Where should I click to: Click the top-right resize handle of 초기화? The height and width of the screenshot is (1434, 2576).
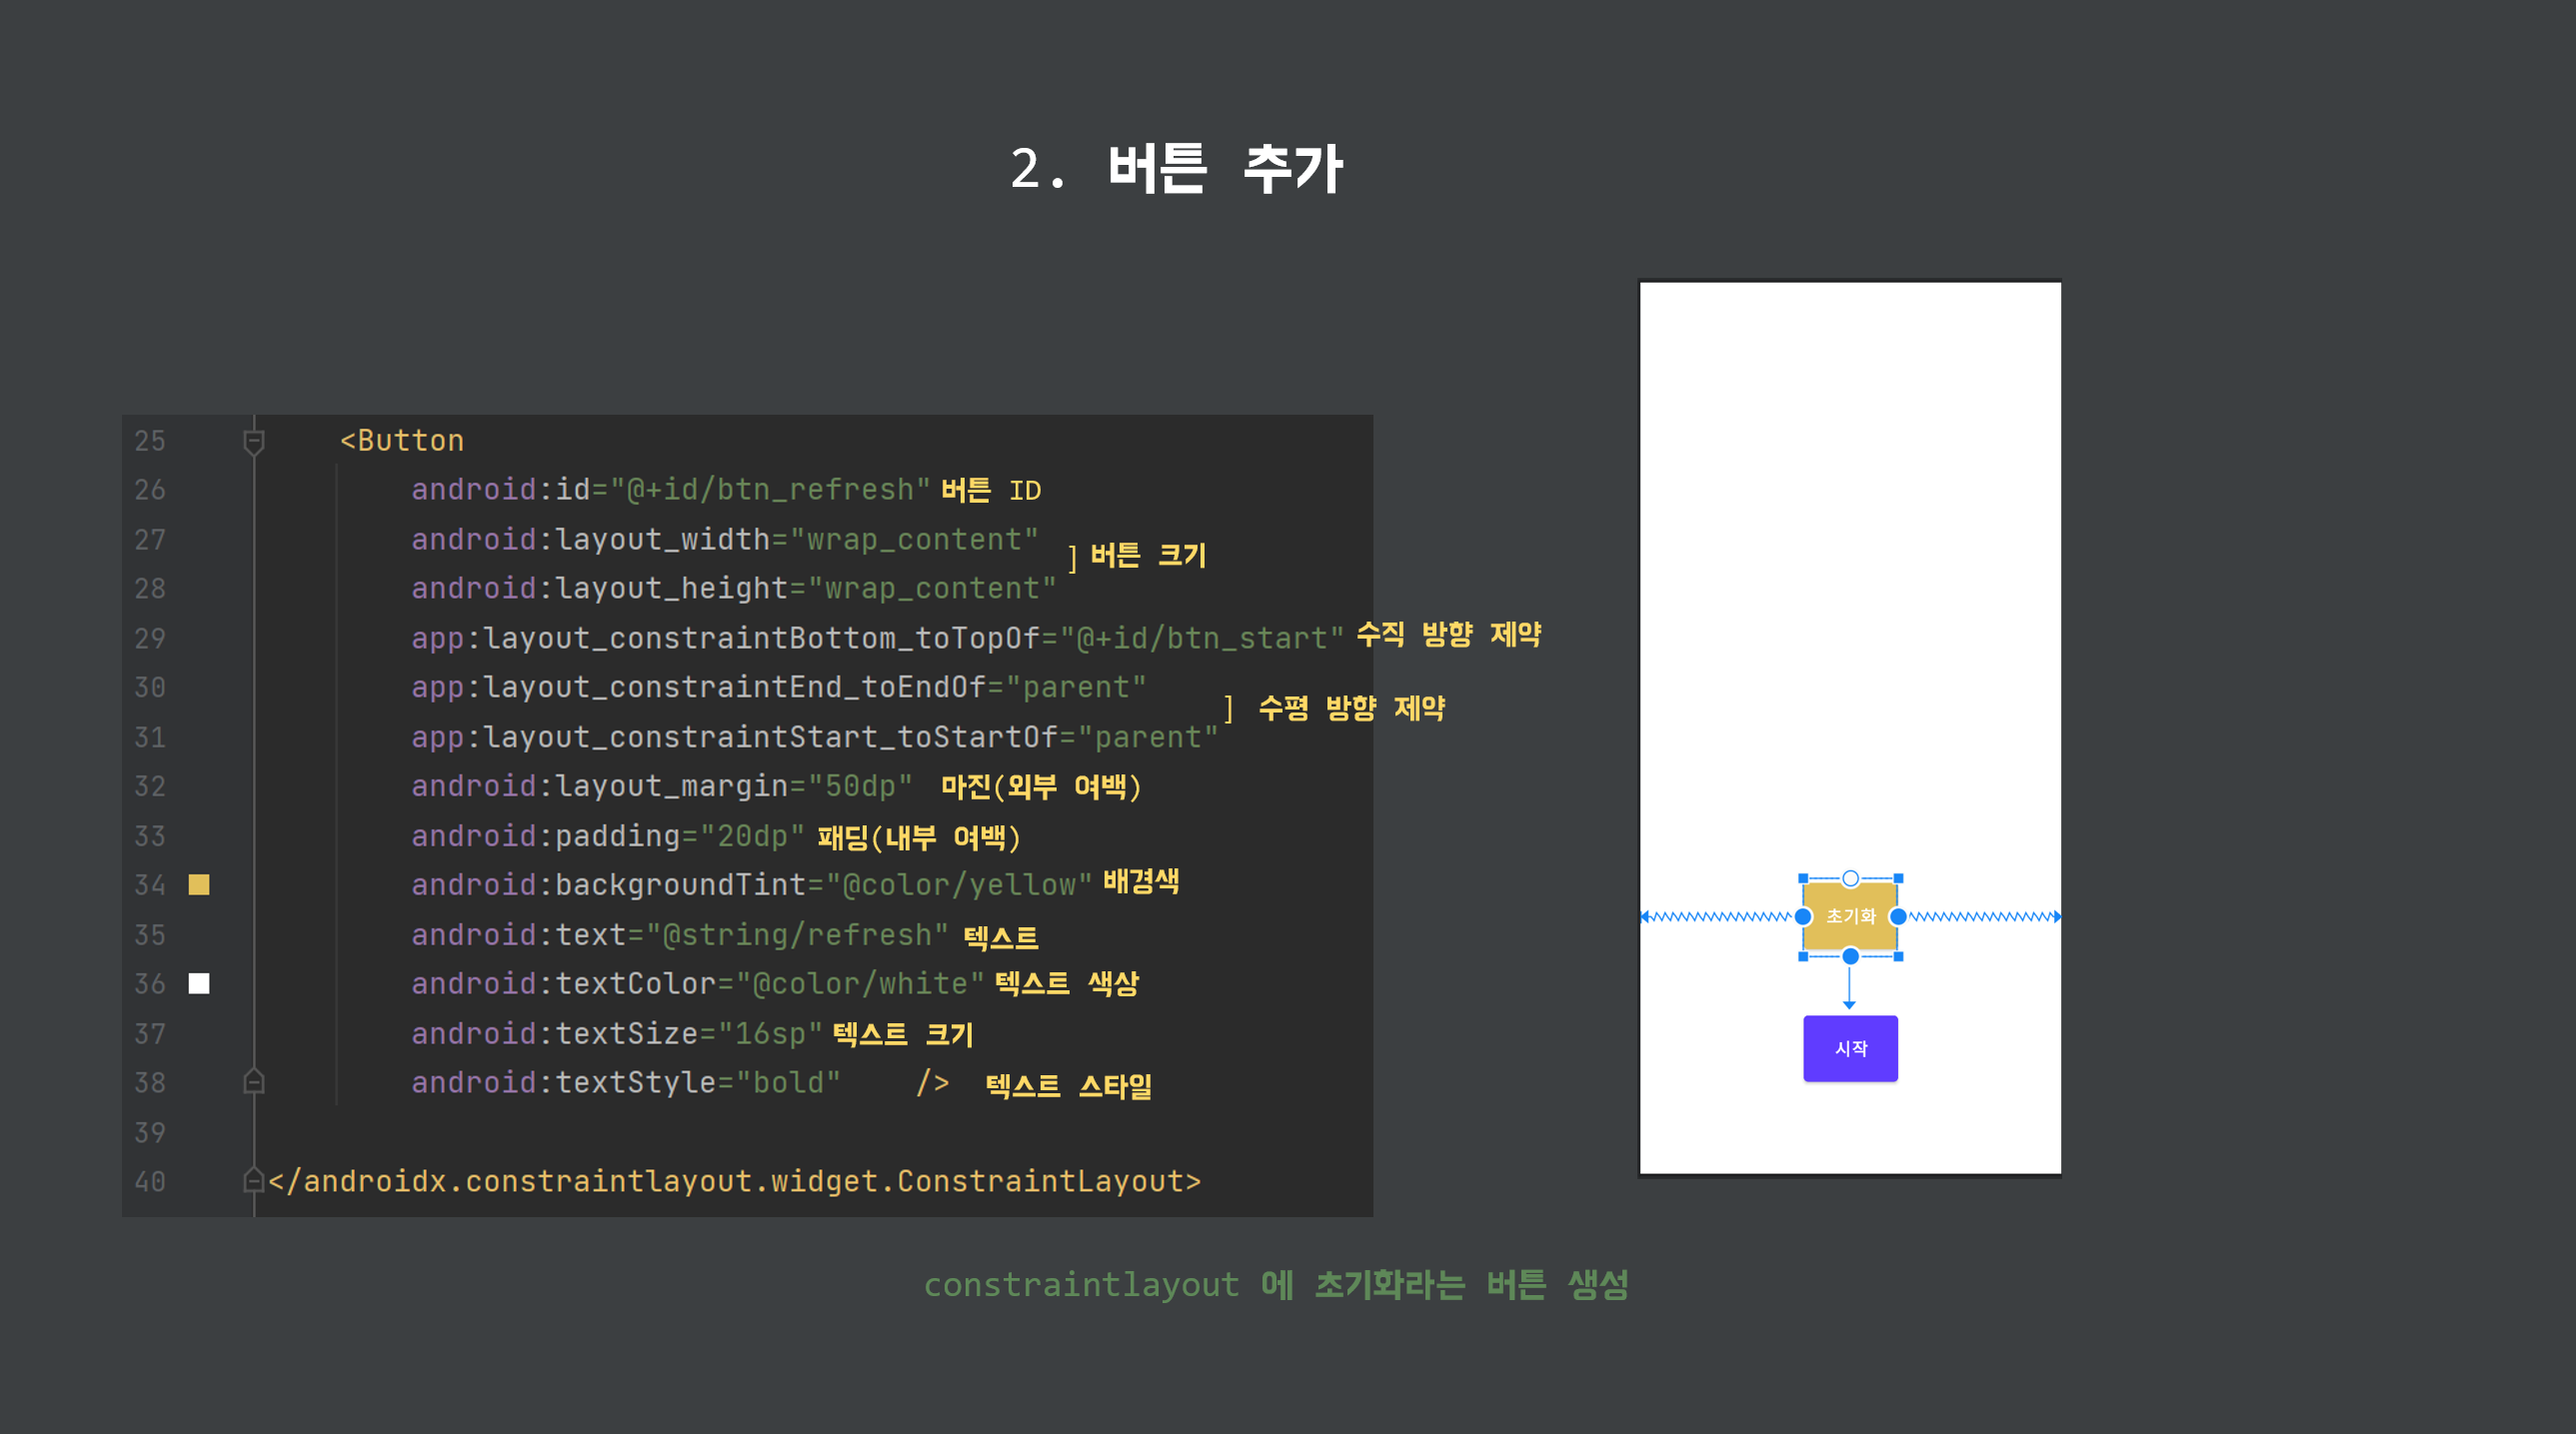(1898, 879)
